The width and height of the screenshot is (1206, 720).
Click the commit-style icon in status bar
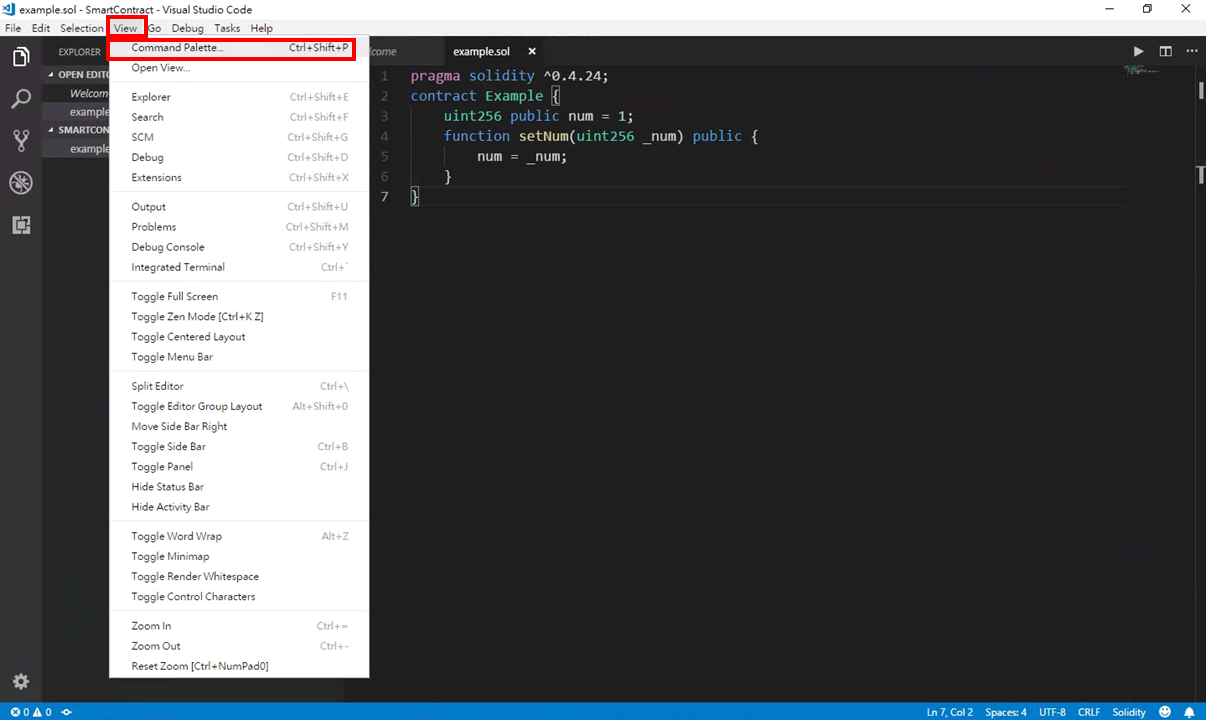coord(67,712)
